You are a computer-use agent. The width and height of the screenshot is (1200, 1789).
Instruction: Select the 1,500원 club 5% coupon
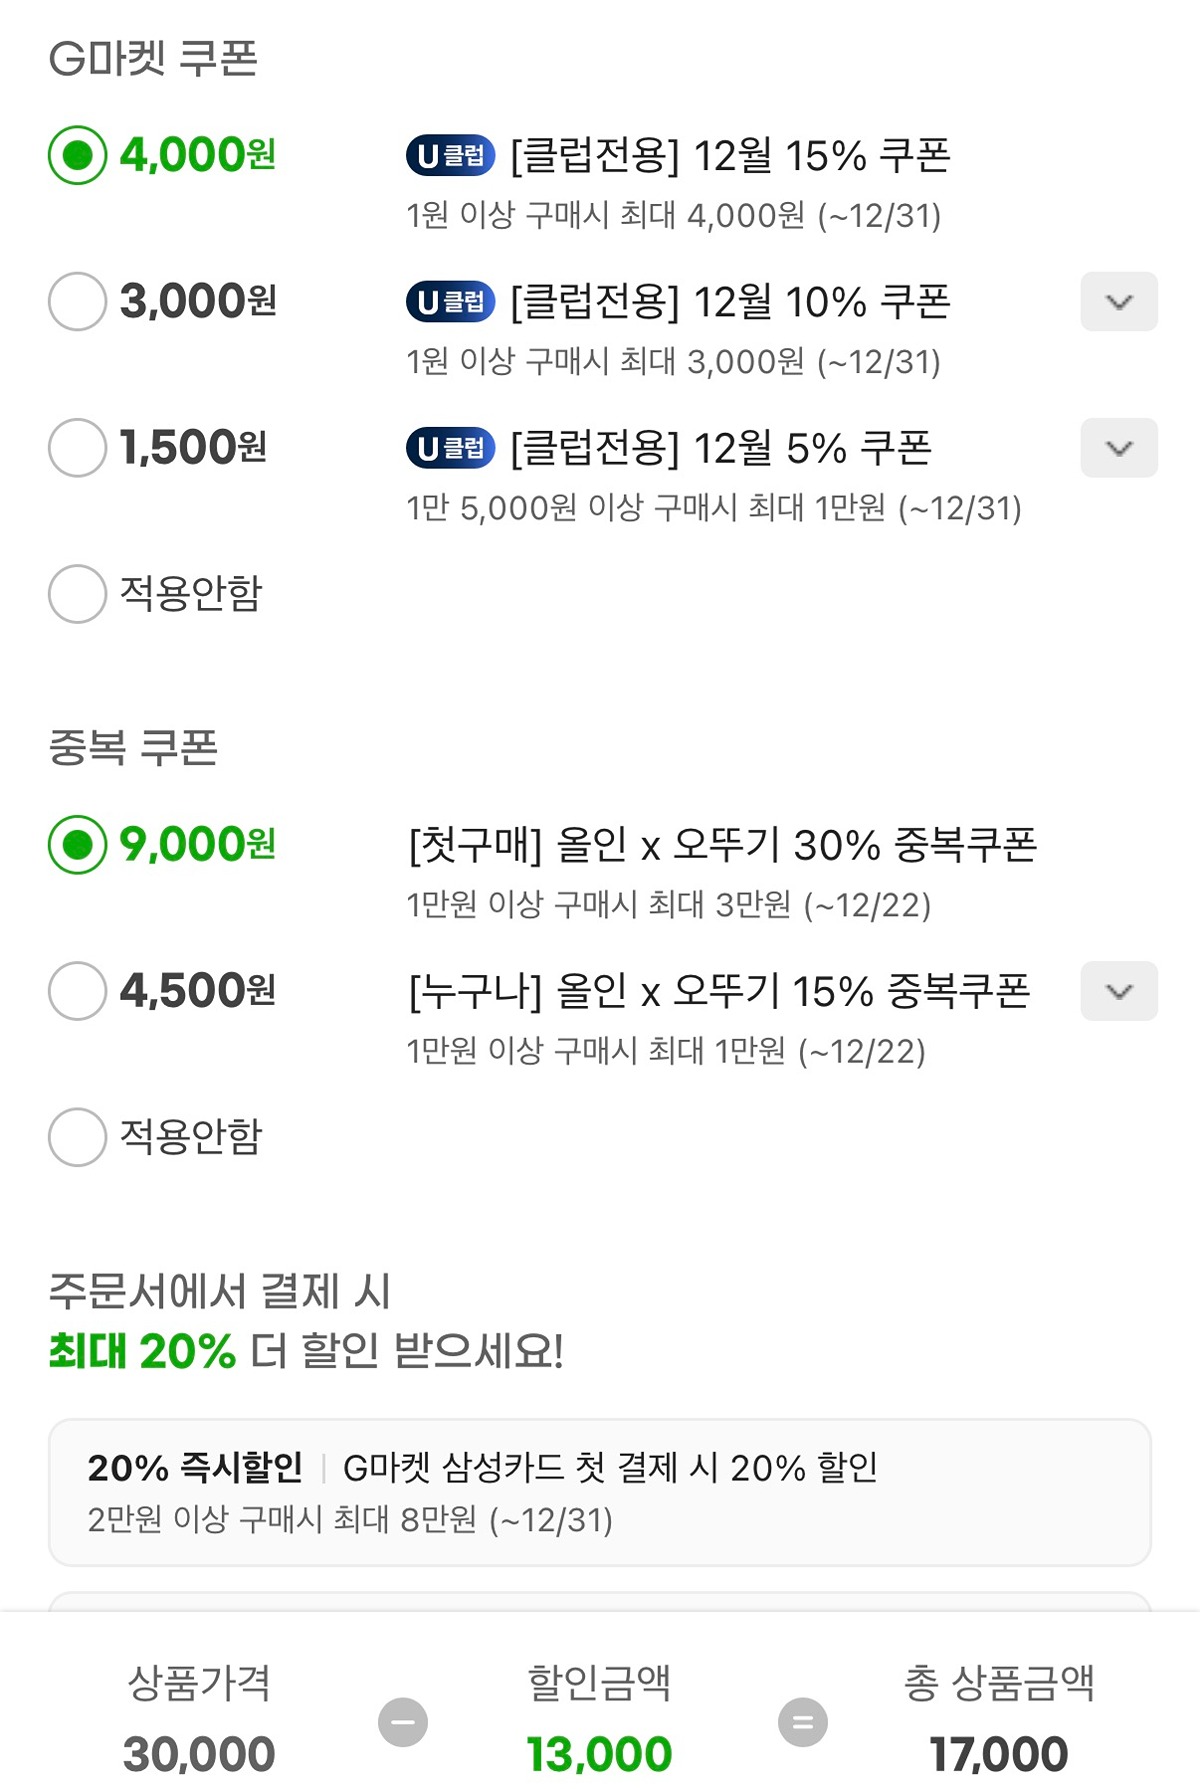point(77,448)
